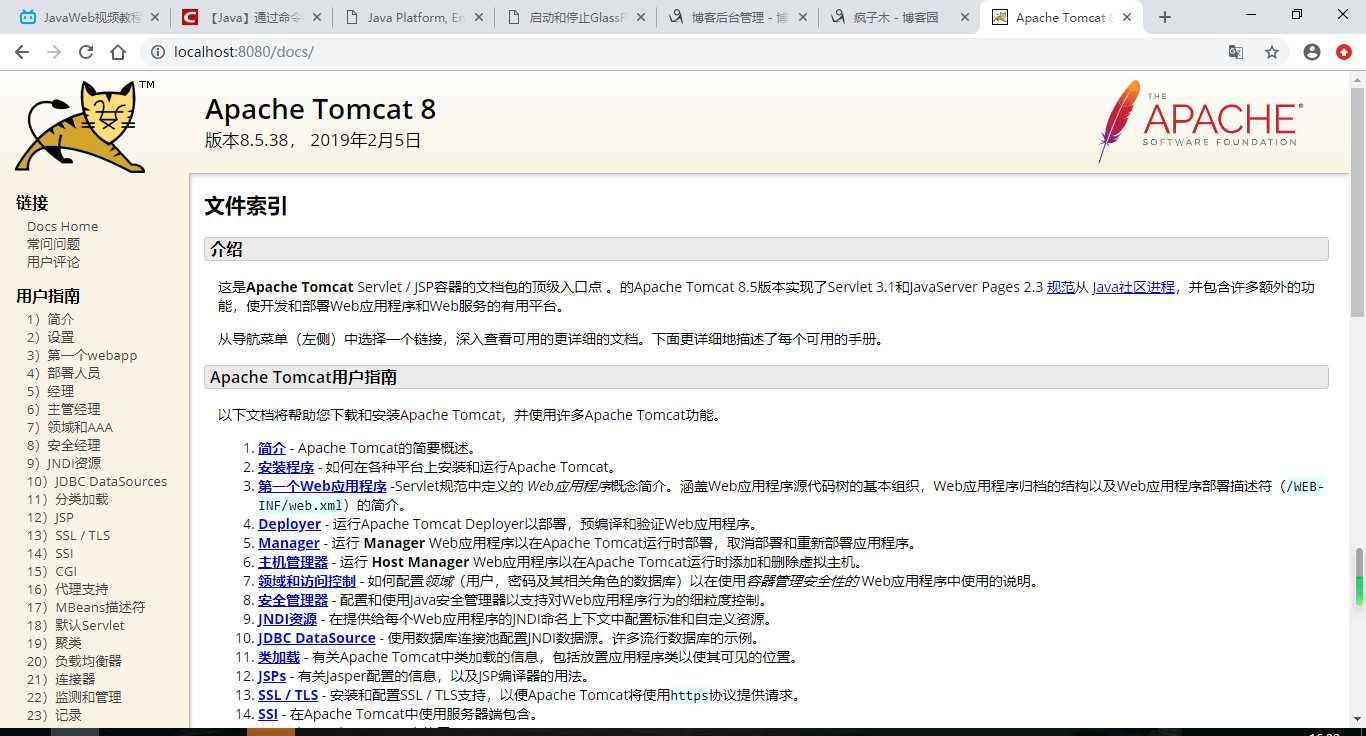Screen dimensions: 1366x736
Task: Switch to 【Java】通过命令 tab
Action: click(x=251, y=17)
